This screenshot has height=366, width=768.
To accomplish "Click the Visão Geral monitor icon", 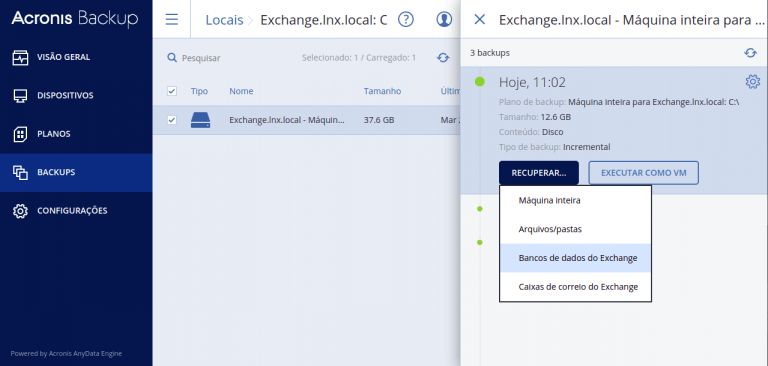I will coord(20,57).
